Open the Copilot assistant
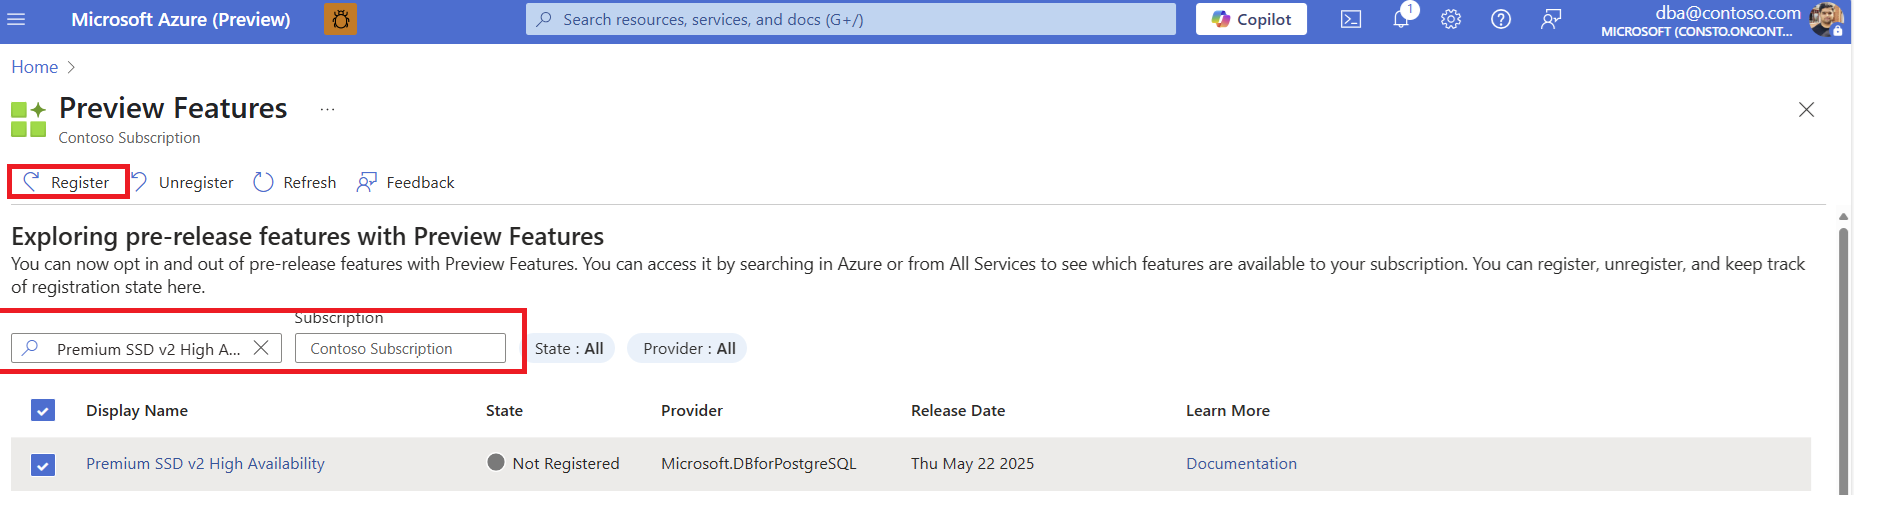This screenshot has width=1888, height=532. coord(1251,19)
